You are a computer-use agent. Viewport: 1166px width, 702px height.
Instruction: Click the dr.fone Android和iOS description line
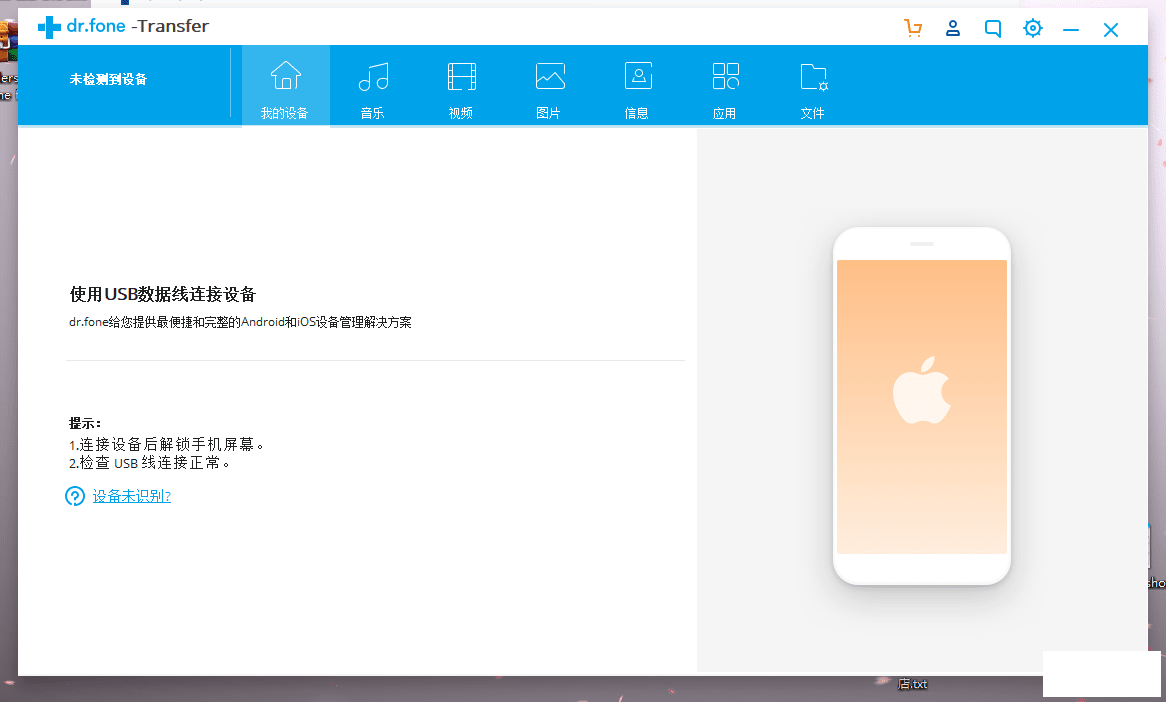240,322
